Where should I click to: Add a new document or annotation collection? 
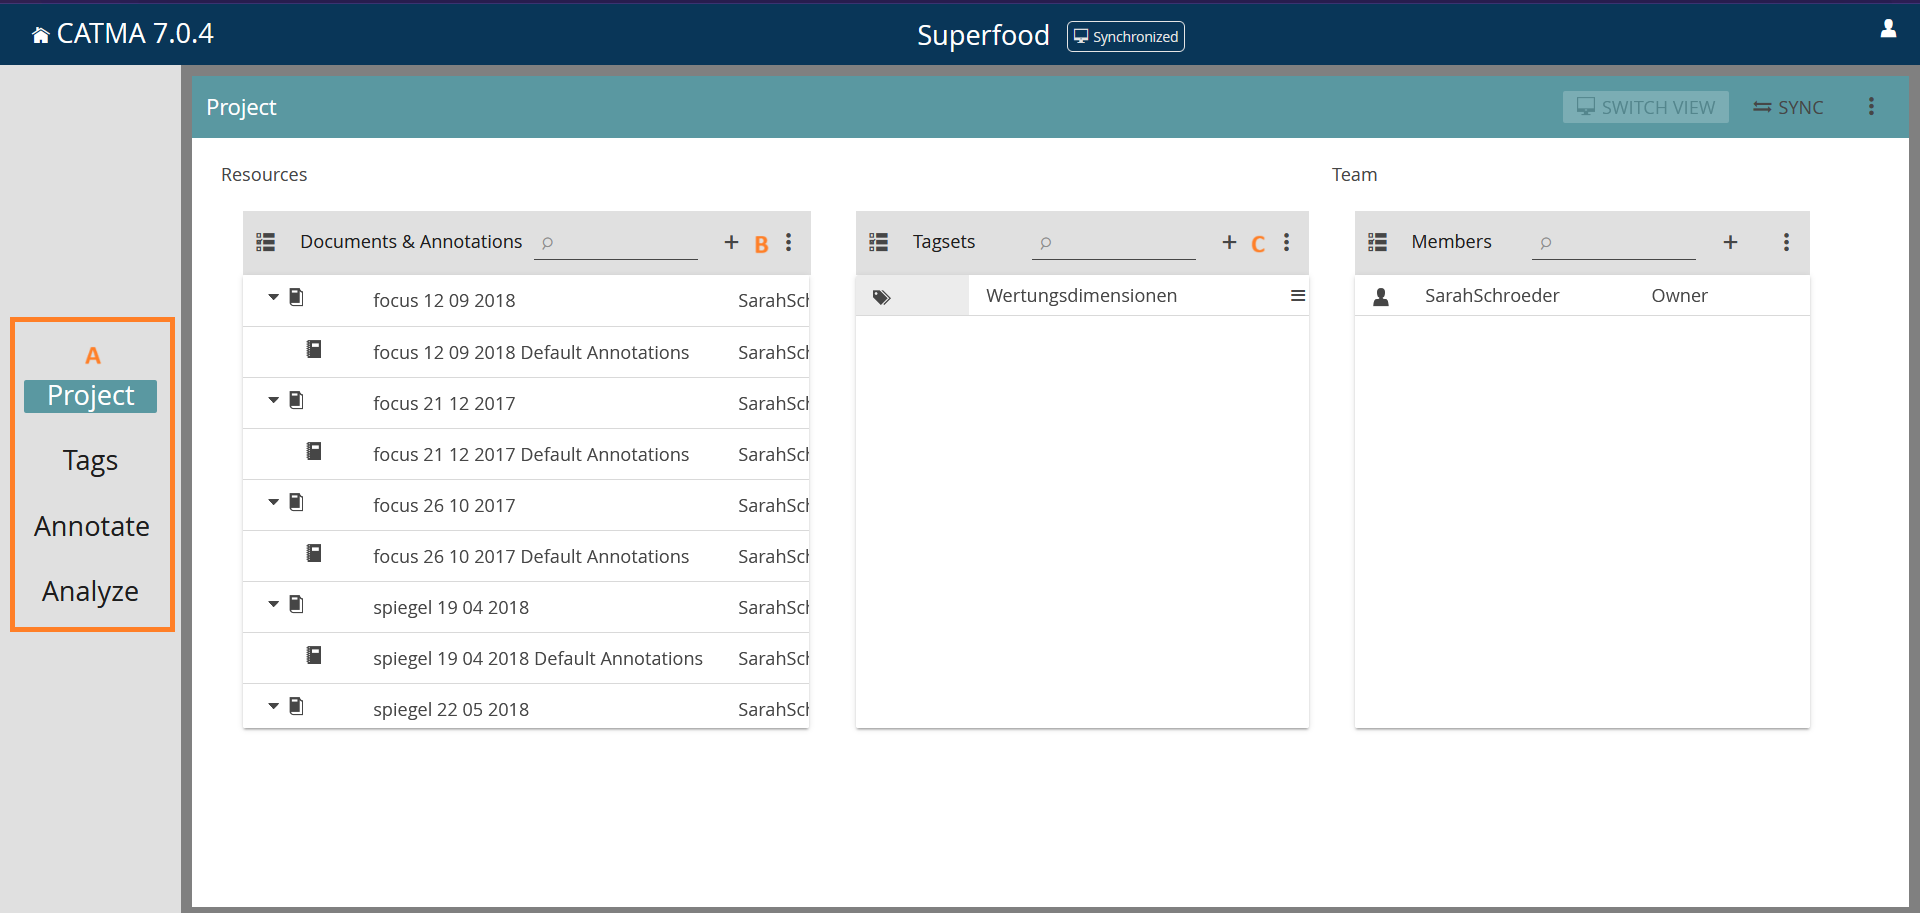(x=732, y=242)
